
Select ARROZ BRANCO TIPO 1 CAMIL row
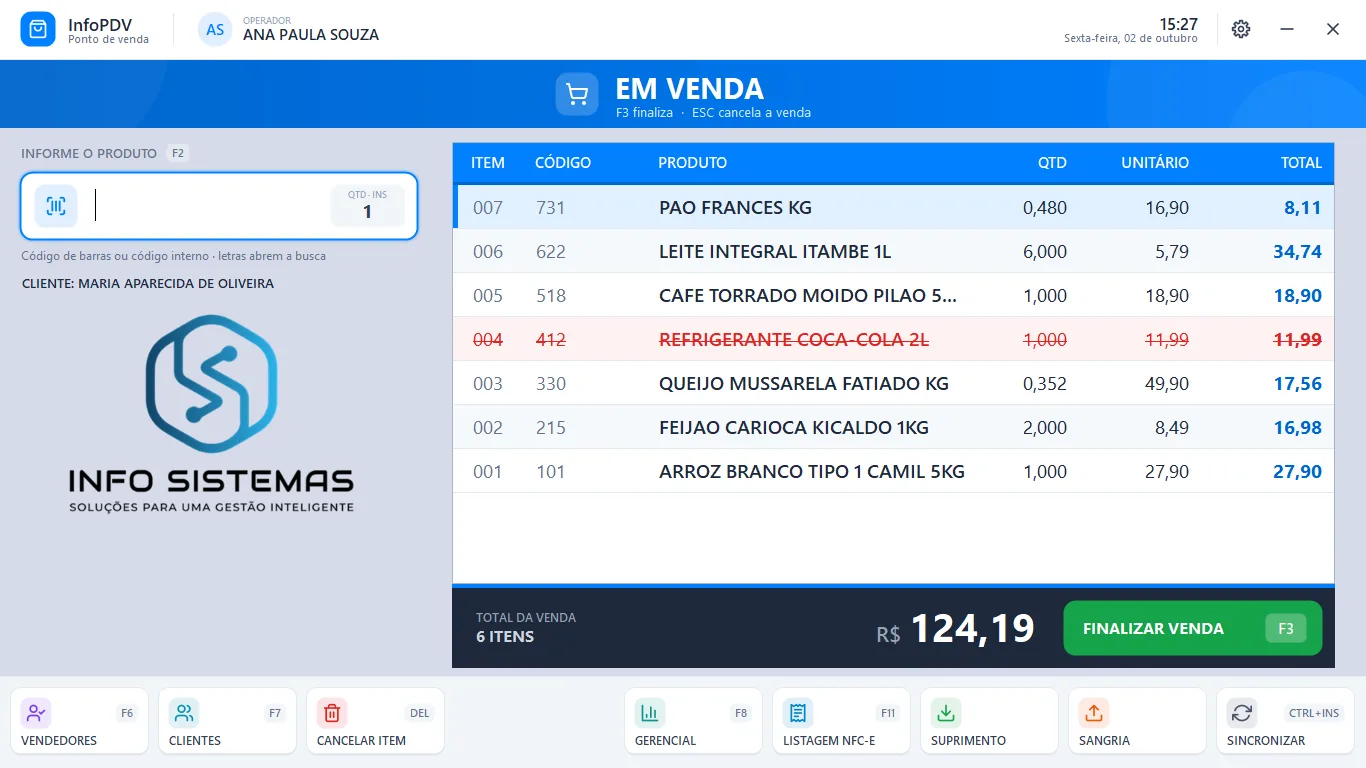click(x=894, y=471)
